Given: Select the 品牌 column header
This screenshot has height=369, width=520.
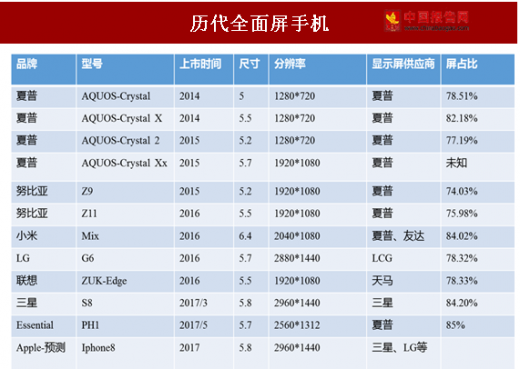Looking at the screenshot, I should 44,69.
